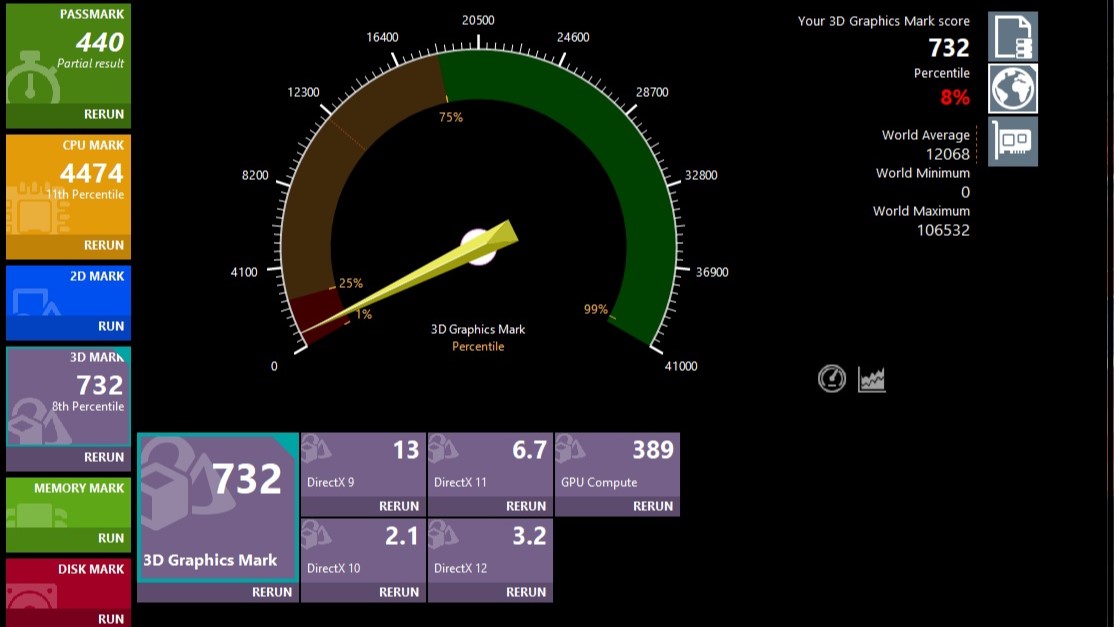Select the CPU Mark 4474 score
Image resolution: width=1114 pixels, height=627 pixels.
pyautogui.click(x=92, y=173)
